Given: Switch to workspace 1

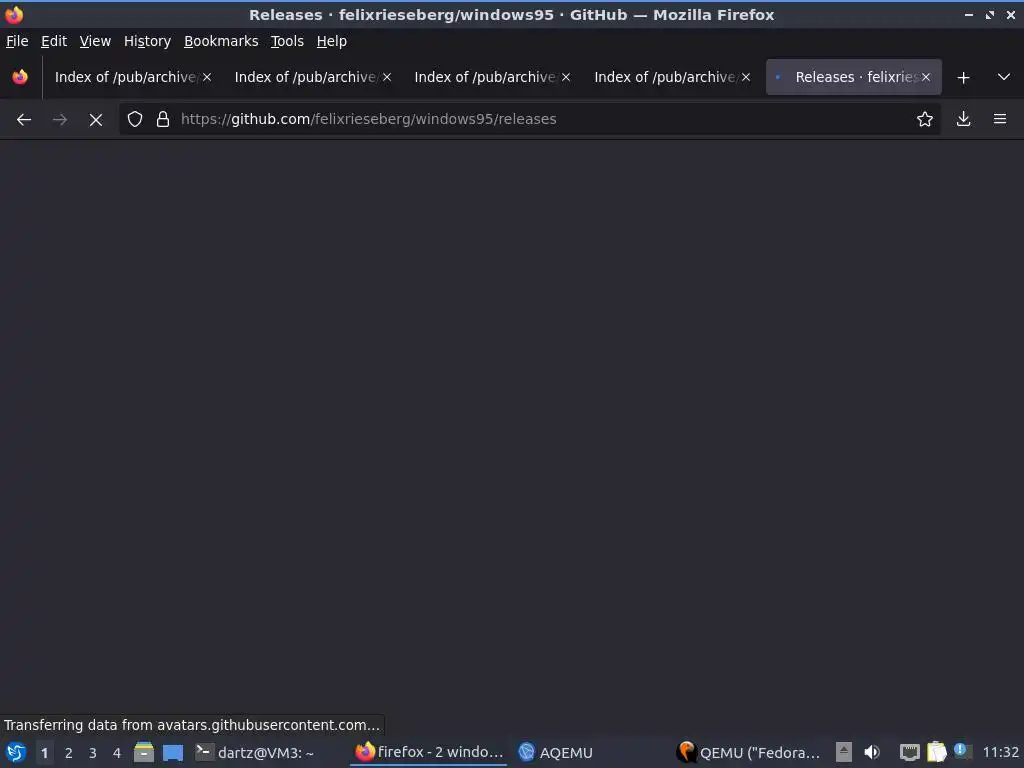Looking at the screenshot, I should click(44, 753).
